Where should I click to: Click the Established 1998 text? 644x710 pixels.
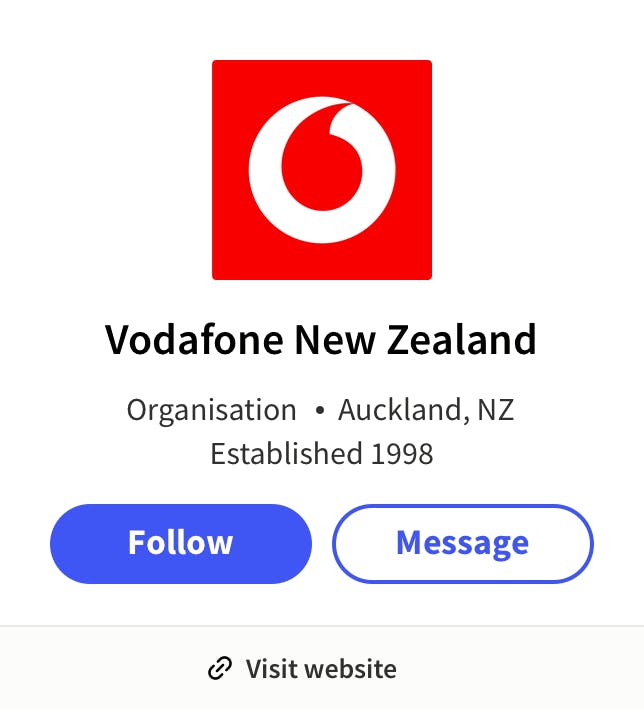322,454
